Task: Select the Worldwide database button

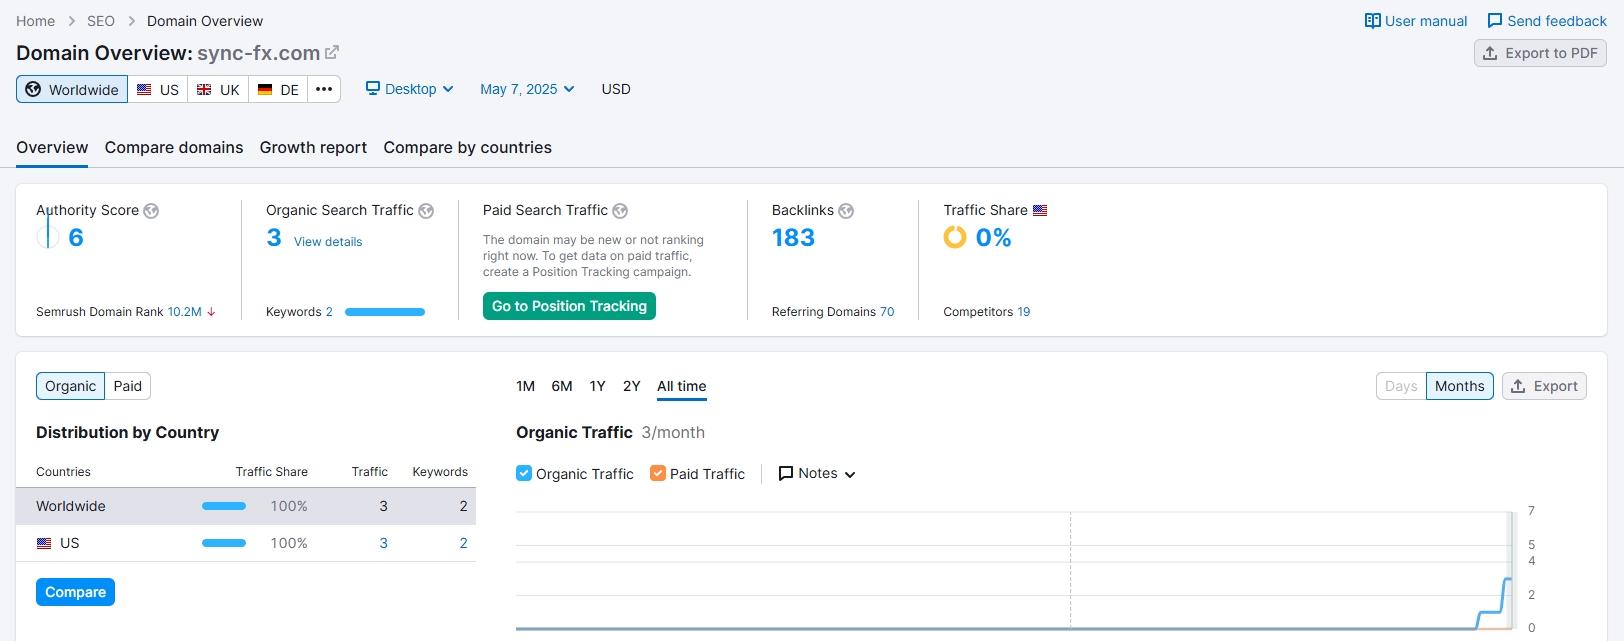Action: [x=72, y=89]
